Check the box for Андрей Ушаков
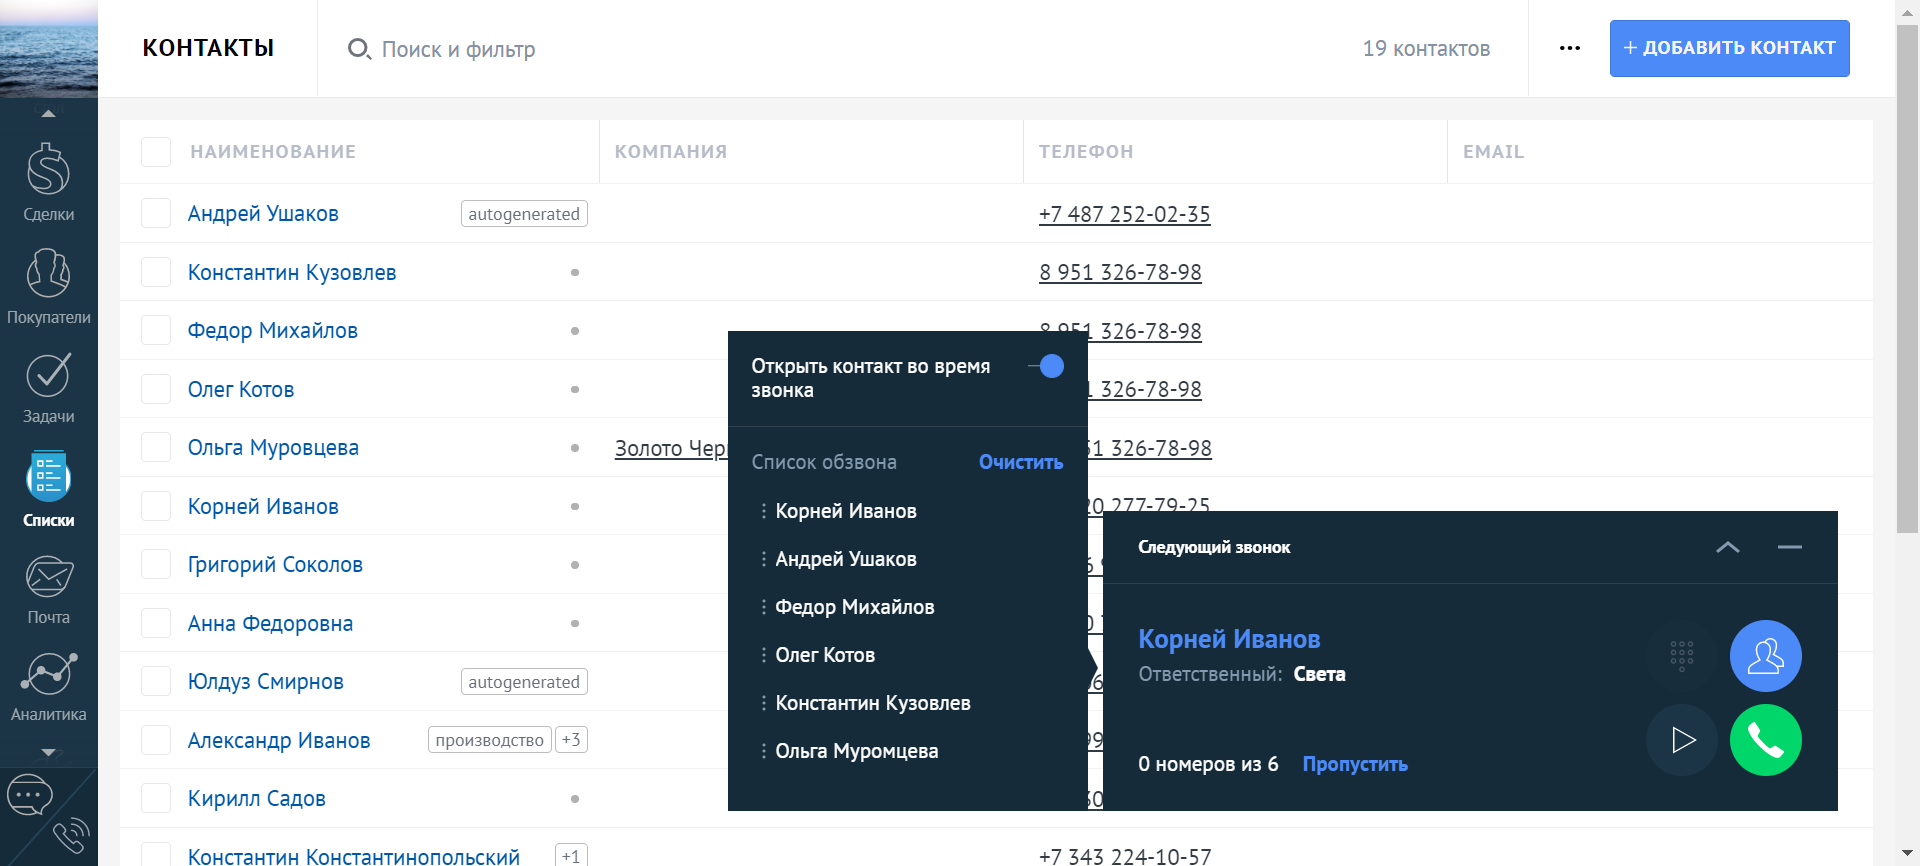This screenshot has width=1920, height=866. pos(156,214)
